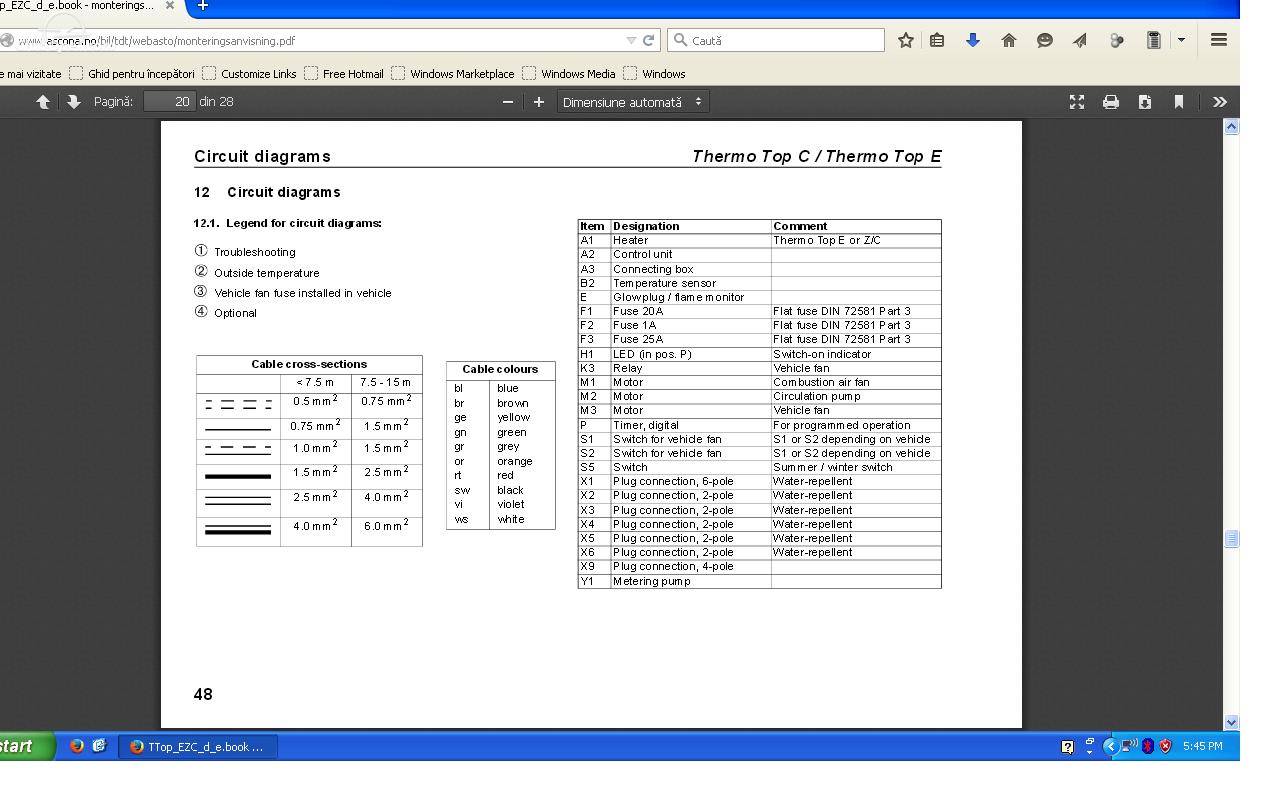Viewport: 1280px width, 800px height.
Task: Open Windows Media bookmark
Action: [x=568, y=73]
